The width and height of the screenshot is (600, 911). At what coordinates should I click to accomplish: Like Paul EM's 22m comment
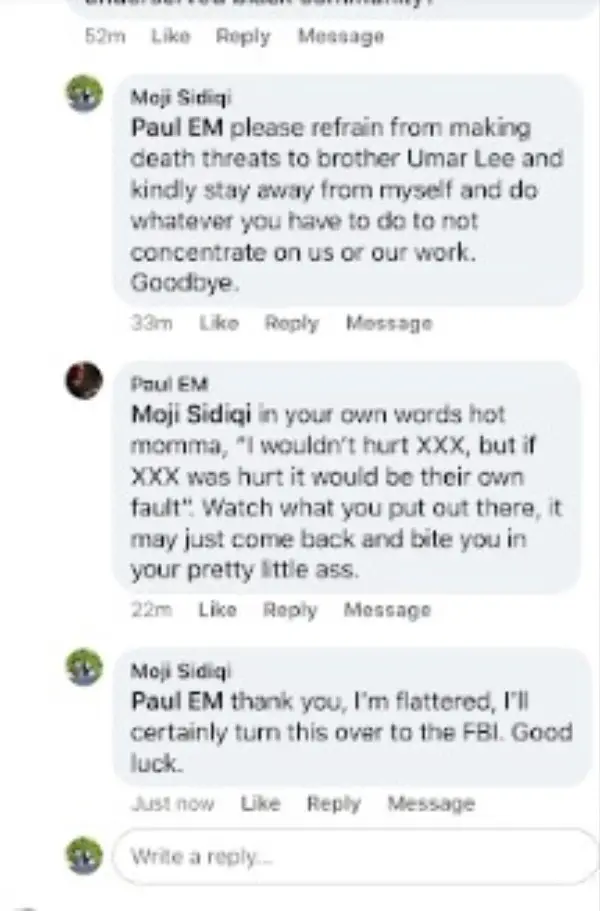218,610
